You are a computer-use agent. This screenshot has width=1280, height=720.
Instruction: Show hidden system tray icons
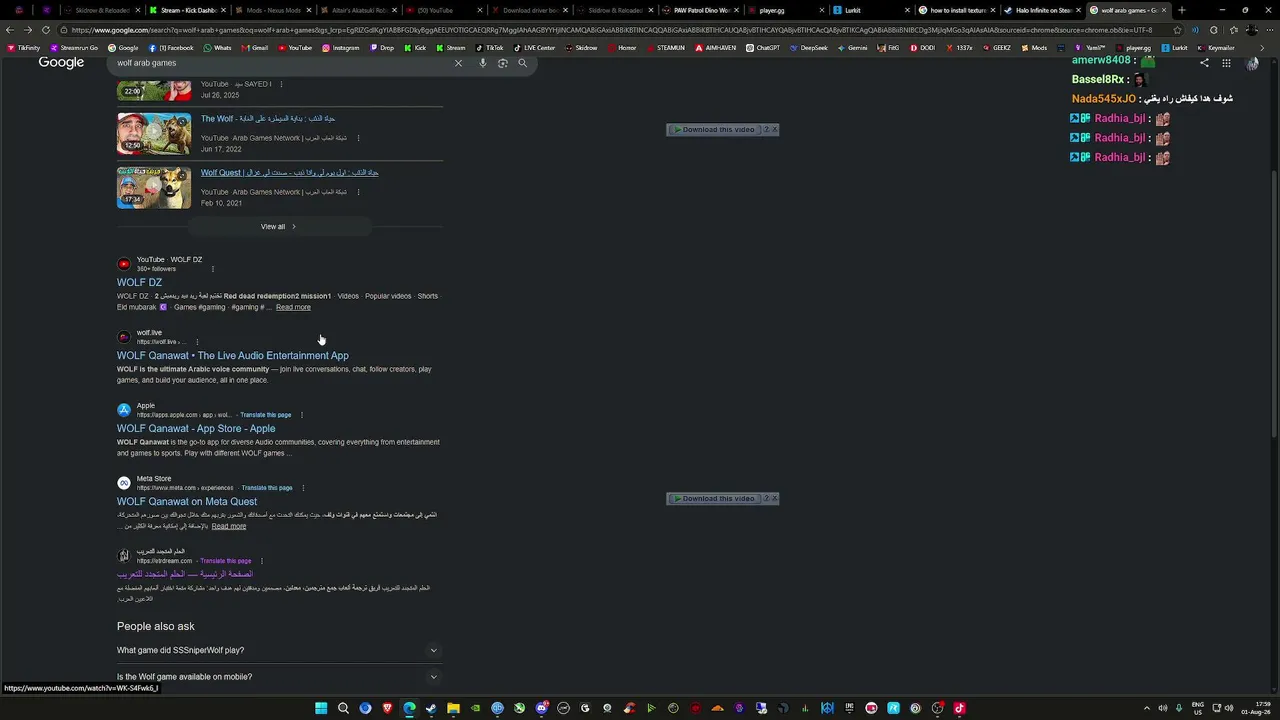1147,708
